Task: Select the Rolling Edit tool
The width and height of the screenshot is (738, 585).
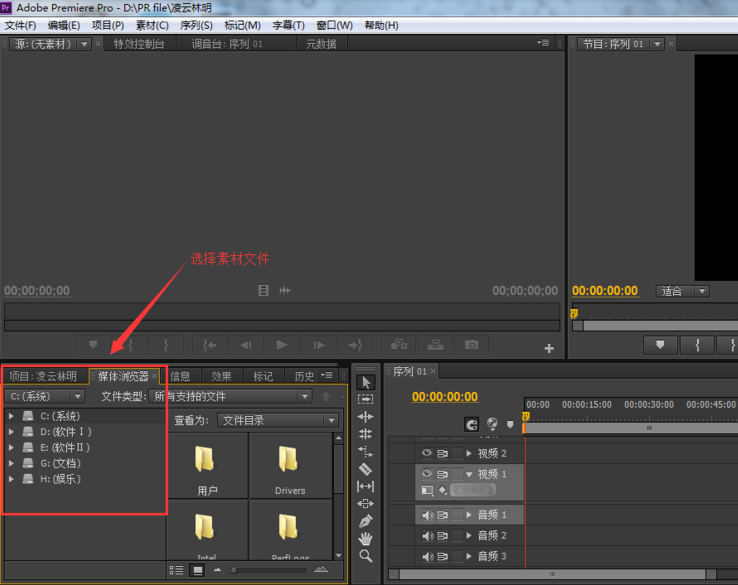Action: point(366,434)
